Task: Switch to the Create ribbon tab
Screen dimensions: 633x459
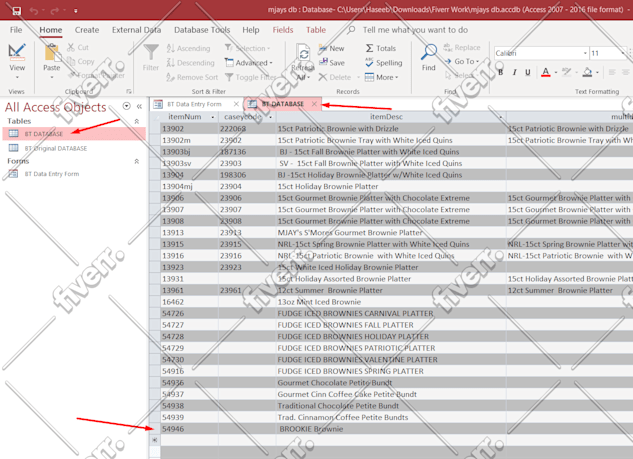Action: pyautogui.click(x=87, y=30)
